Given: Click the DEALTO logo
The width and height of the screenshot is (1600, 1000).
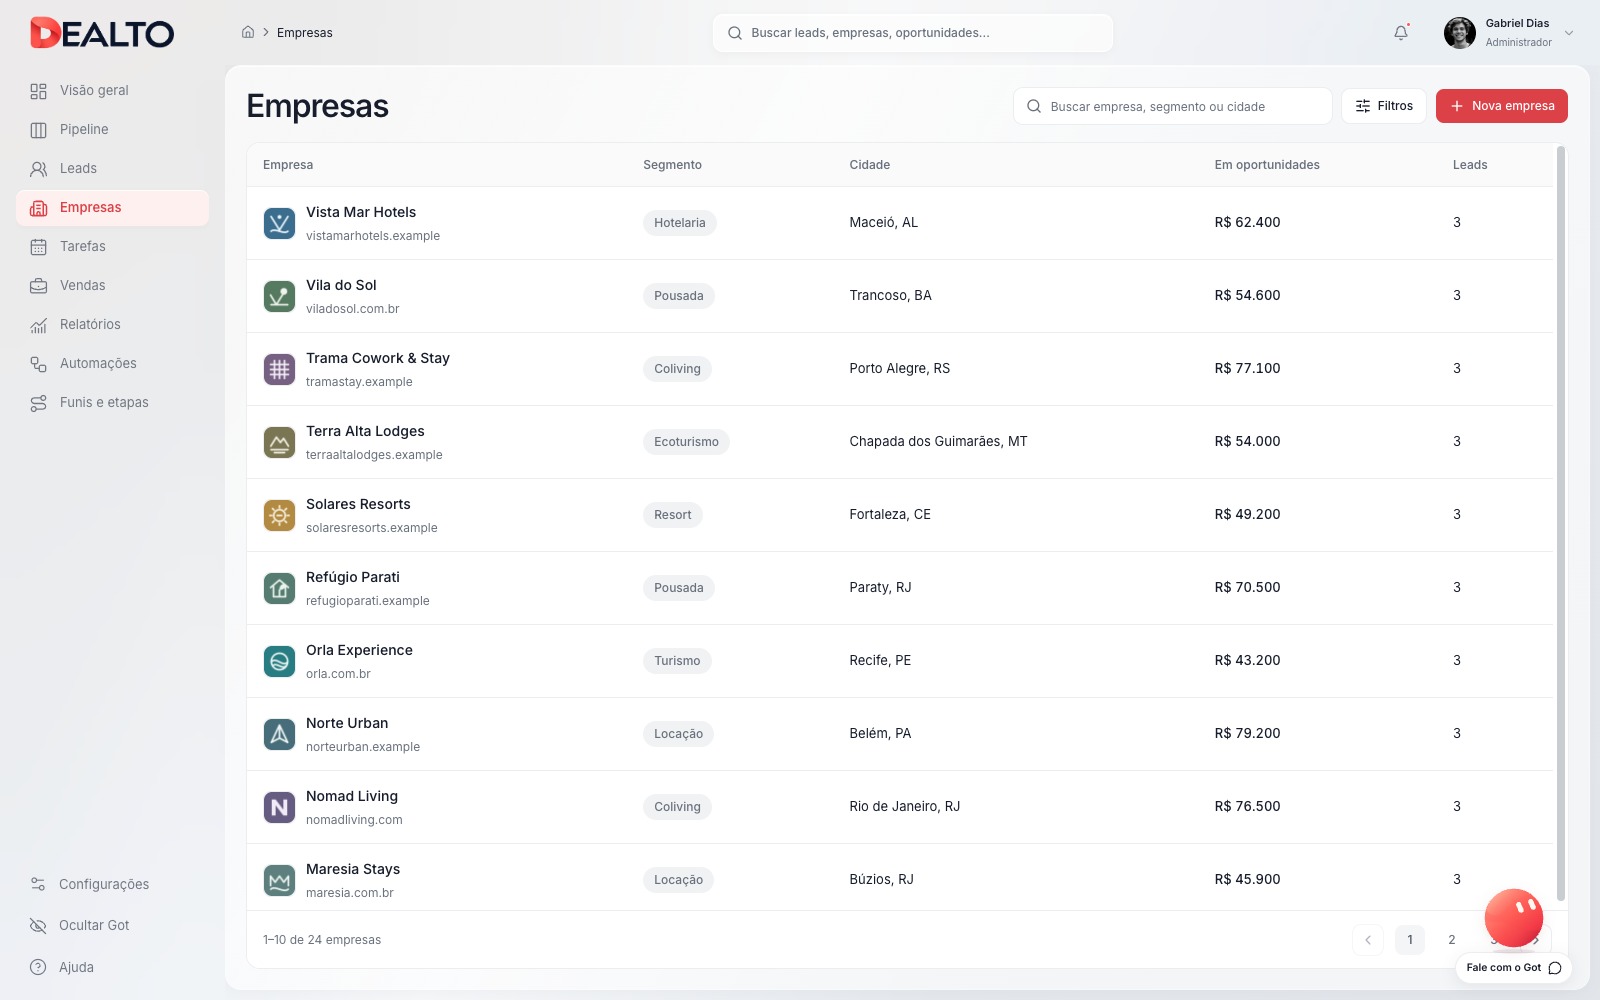Looking at the screenshot, I should pos(102,33).
